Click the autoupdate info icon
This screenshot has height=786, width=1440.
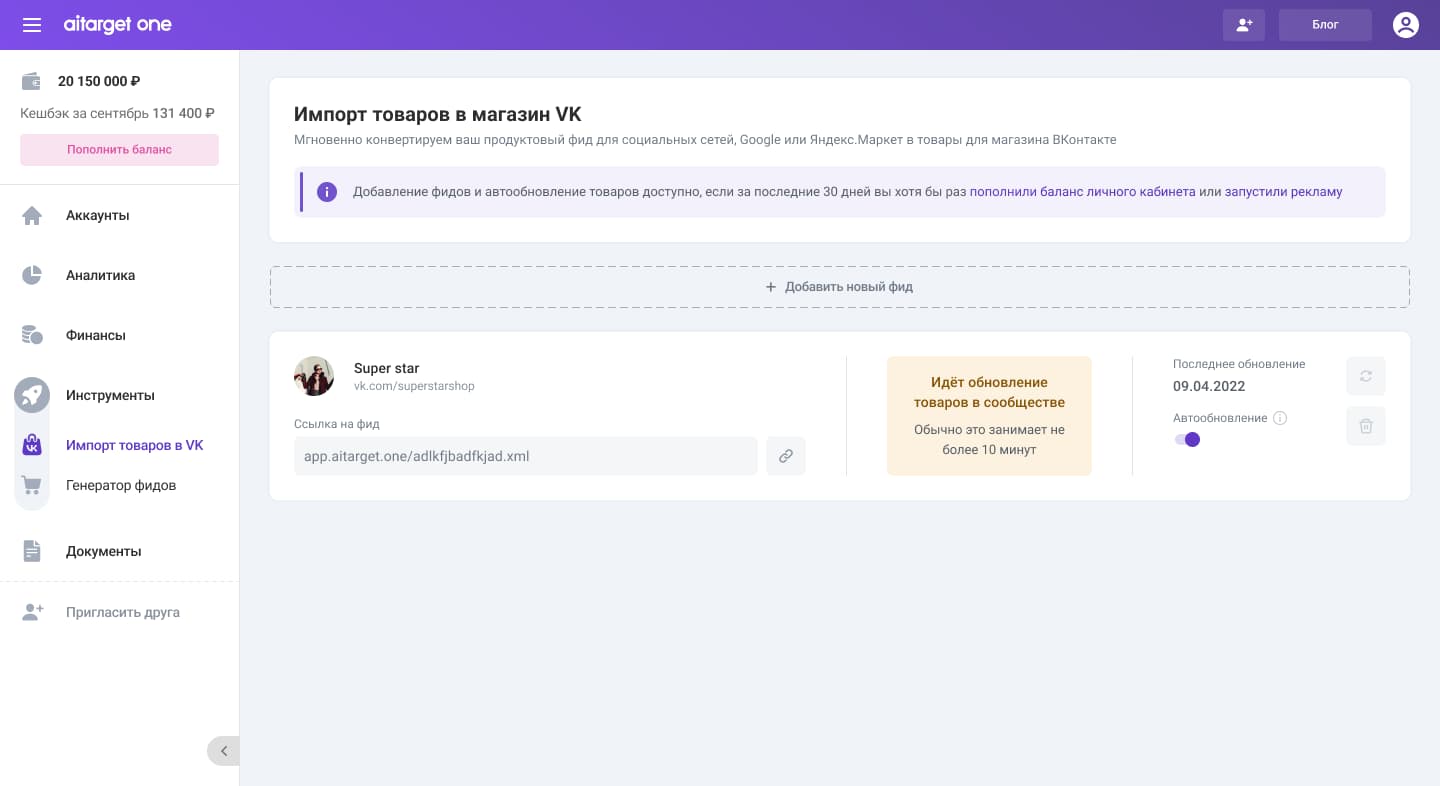point(1280,418)
